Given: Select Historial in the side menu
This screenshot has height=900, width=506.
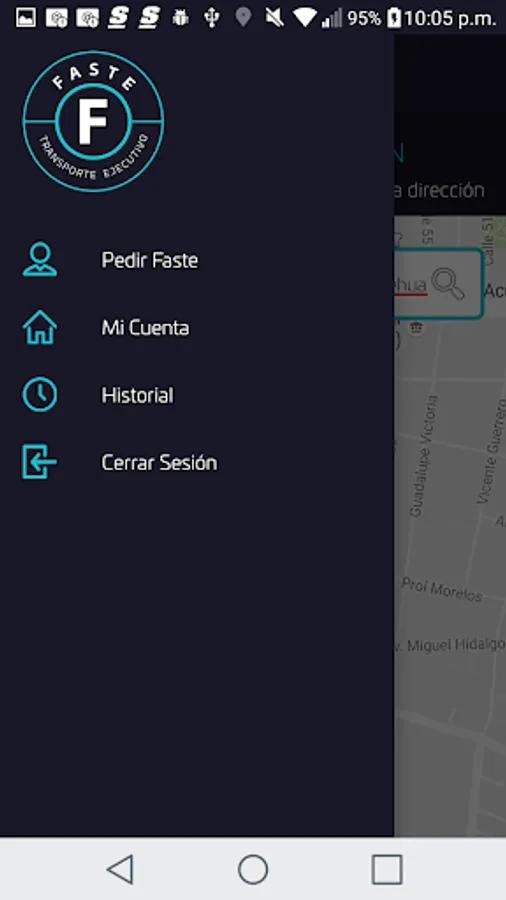Looking at the screenshot, I should [137, 395].
